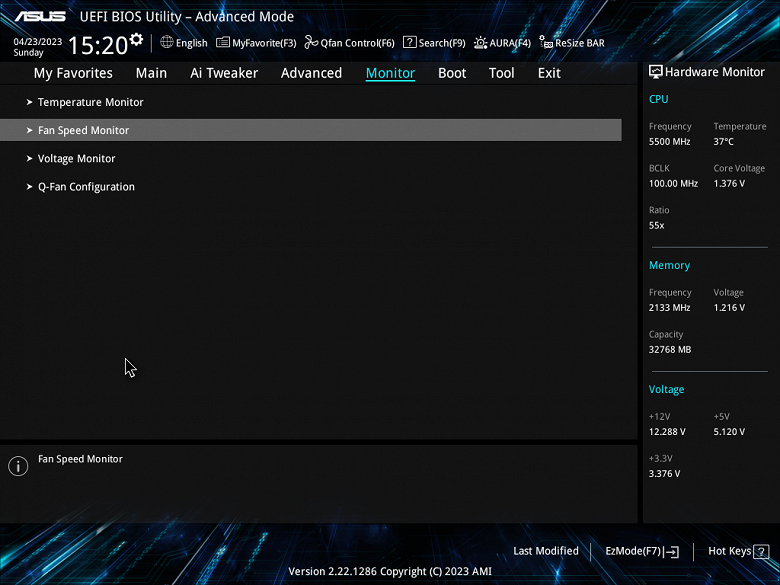
Task: Click the globe language icon
Action: click(x=167, y=42)
